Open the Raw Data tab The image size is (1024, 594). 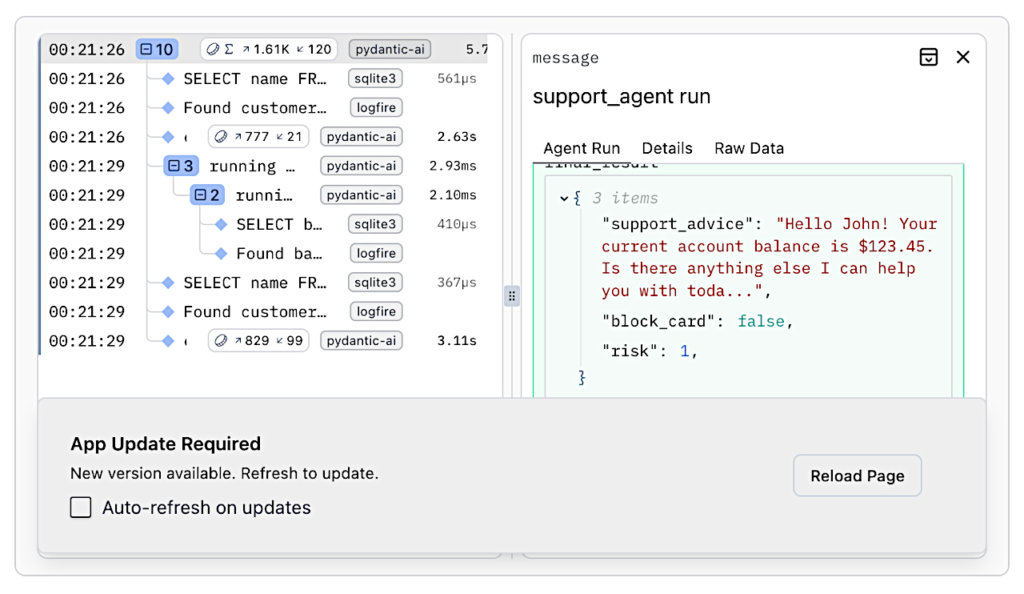pyautogui.click(x=748, y=148)
